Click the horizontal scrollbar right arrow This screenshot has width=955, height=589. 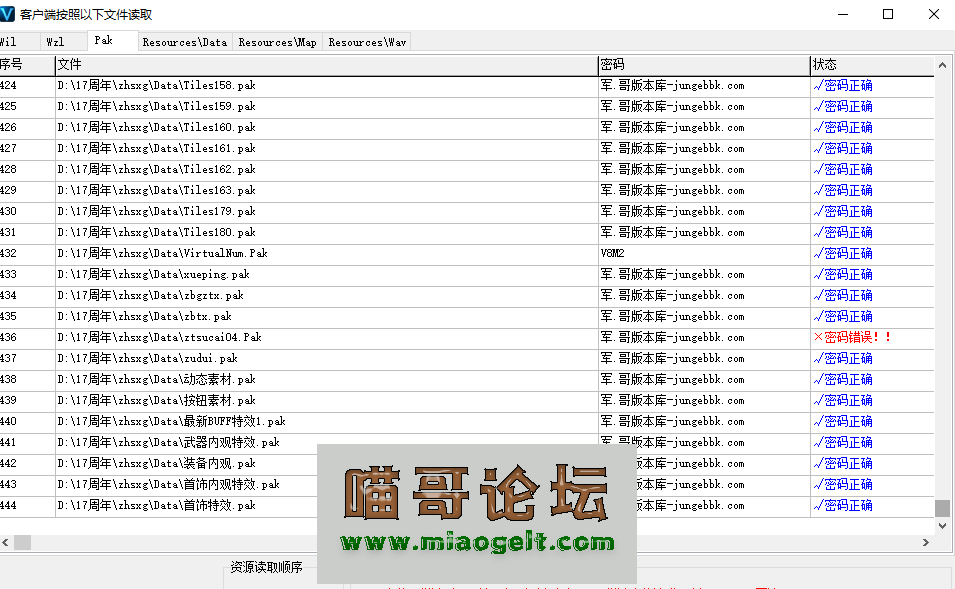coord(924,542)
